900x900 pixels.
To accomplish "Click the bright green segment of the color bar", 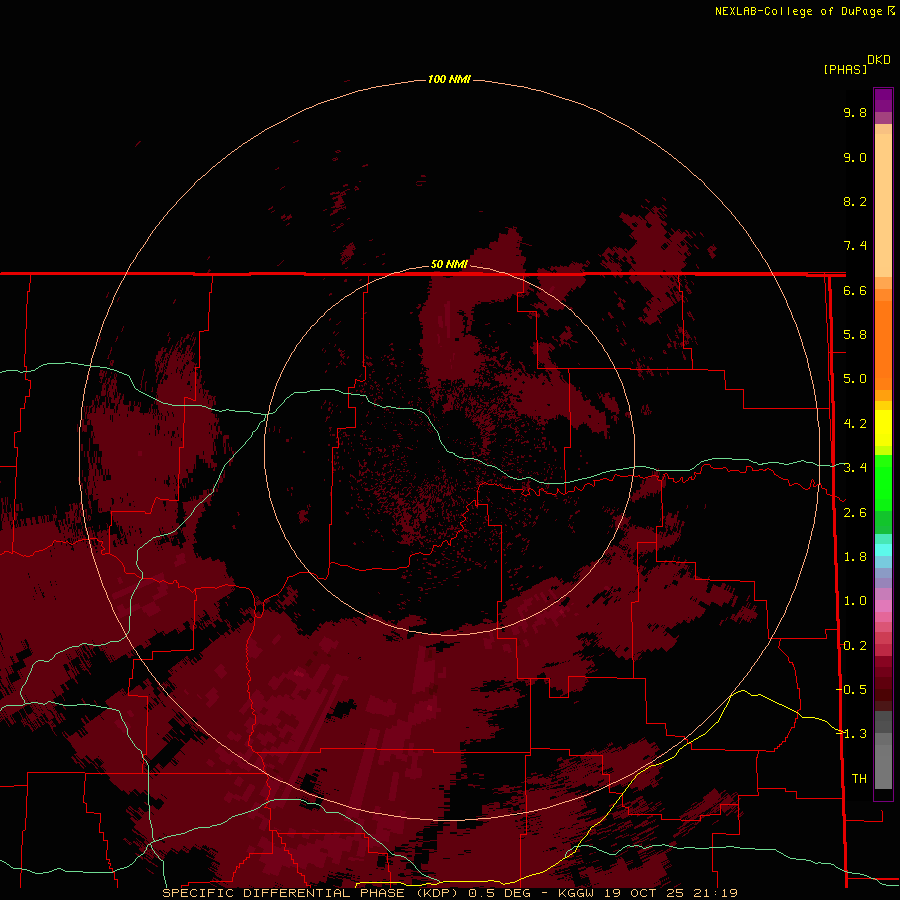I will (x=883, y=483).
